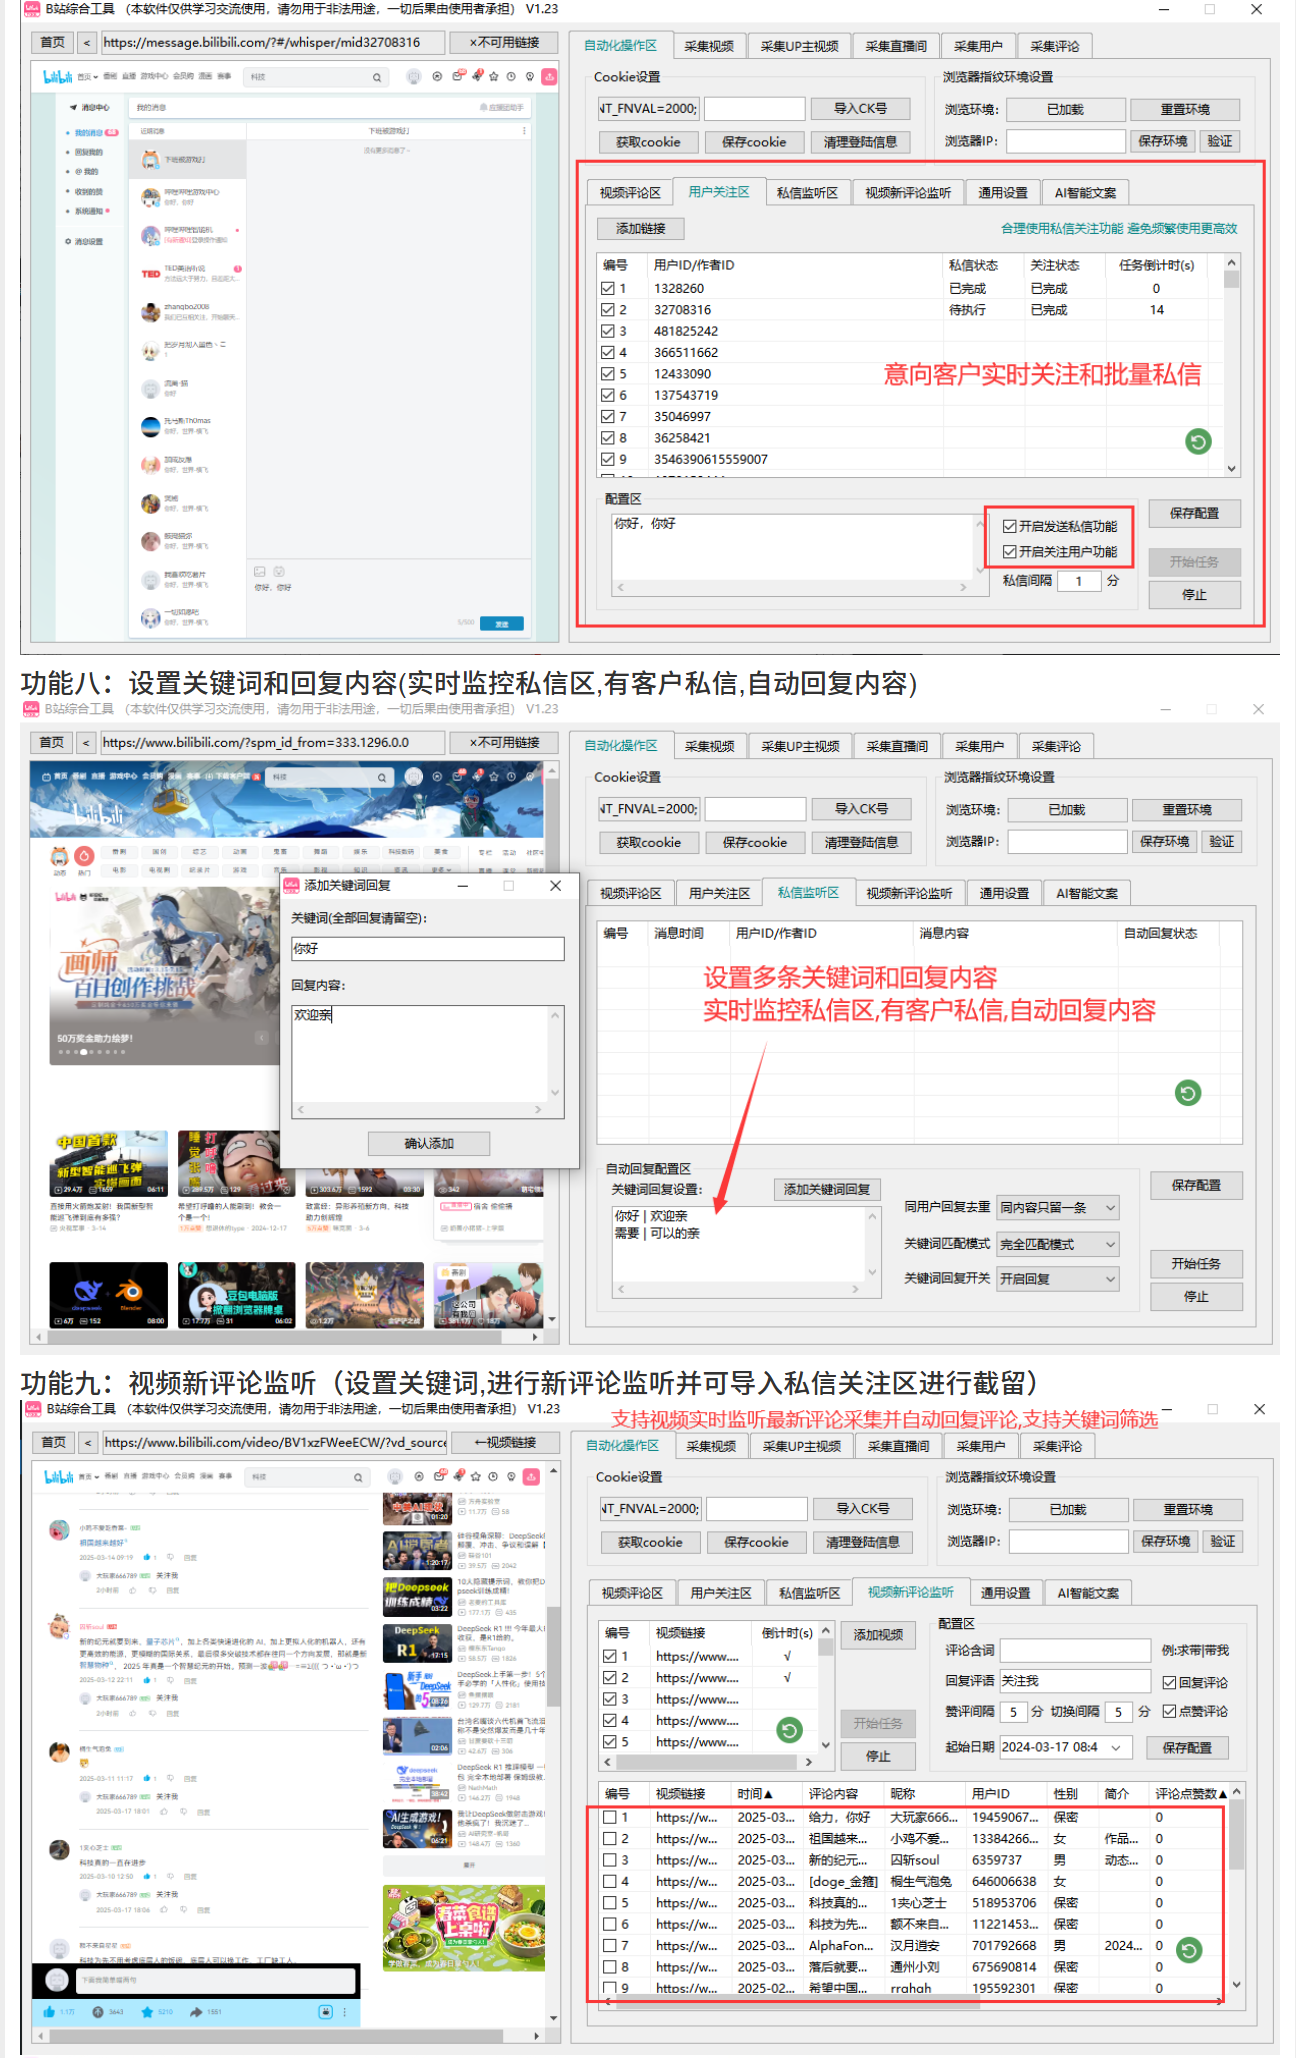Screen dimensions: 1296x2058
Task: Open favorites star icon in video page header
Action: click(476, 1476)
